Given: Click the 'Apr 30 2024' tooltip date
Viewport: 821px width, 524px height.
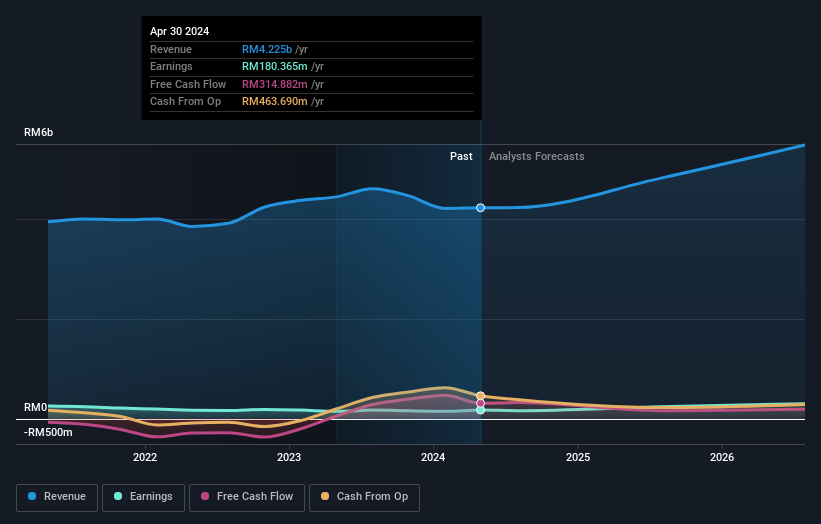Looking at the screenshot, I should pos(180,31).
